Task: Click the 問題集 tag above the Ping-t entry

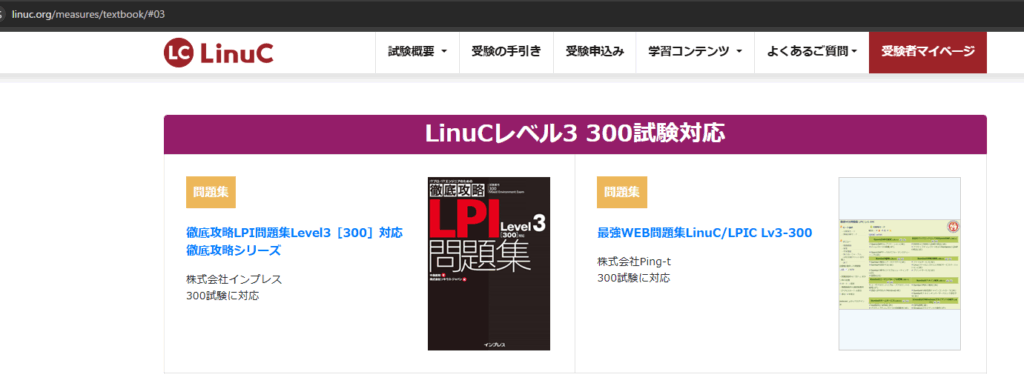Action: click(622, 192)
